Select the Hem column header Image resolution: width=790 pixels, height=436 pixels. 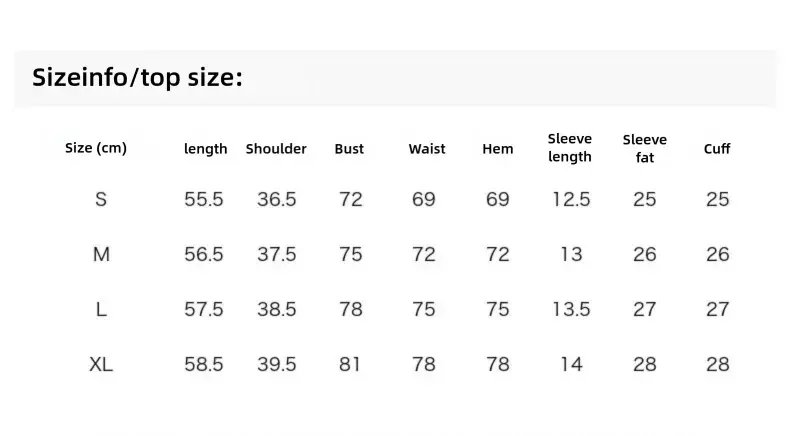click(x=498, y=149)
